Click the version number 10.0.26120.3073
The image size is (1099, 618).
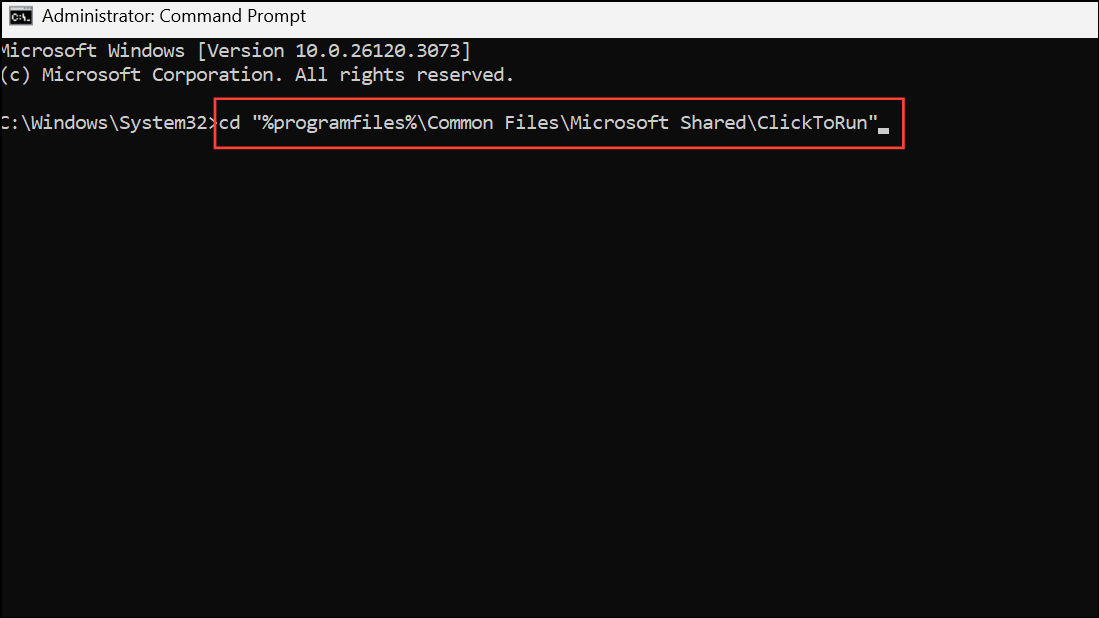click(378, 50)
